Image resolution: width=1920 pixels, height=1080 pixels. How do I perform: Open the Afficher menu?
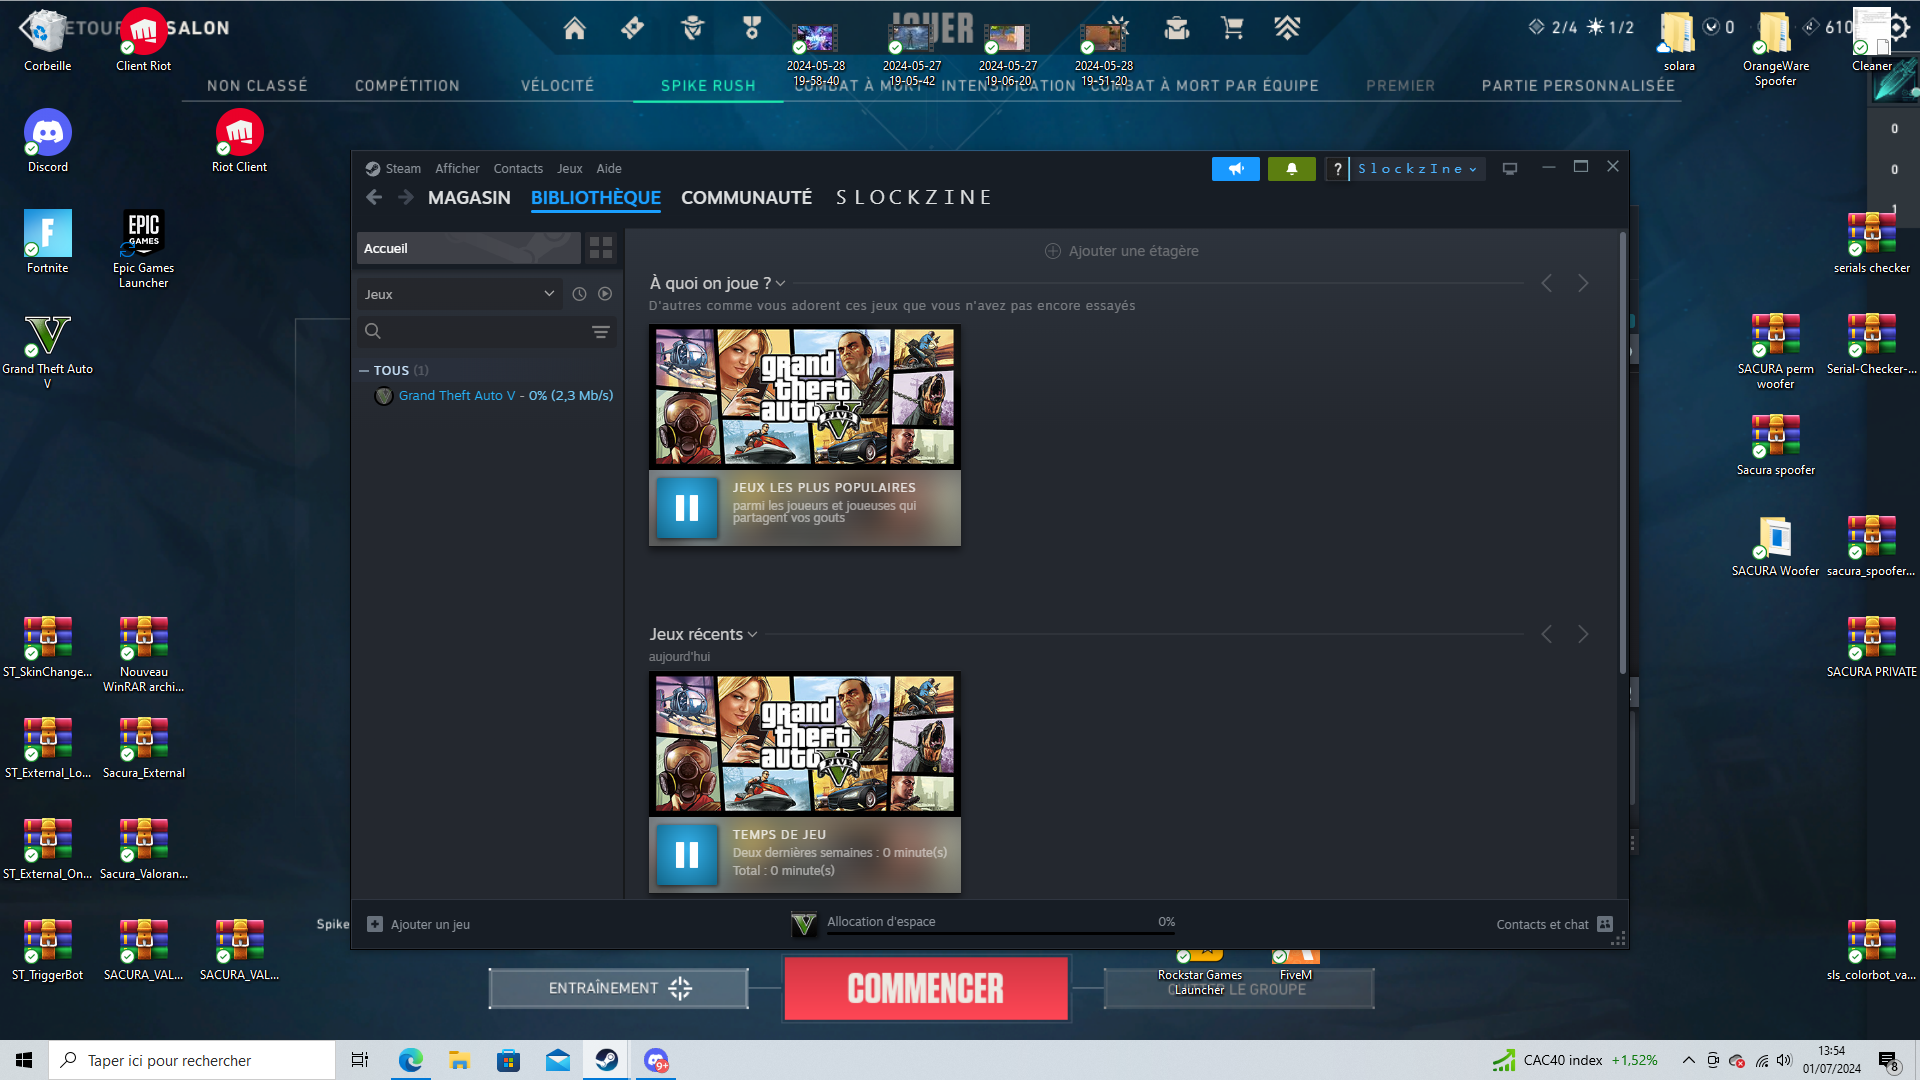457,169
